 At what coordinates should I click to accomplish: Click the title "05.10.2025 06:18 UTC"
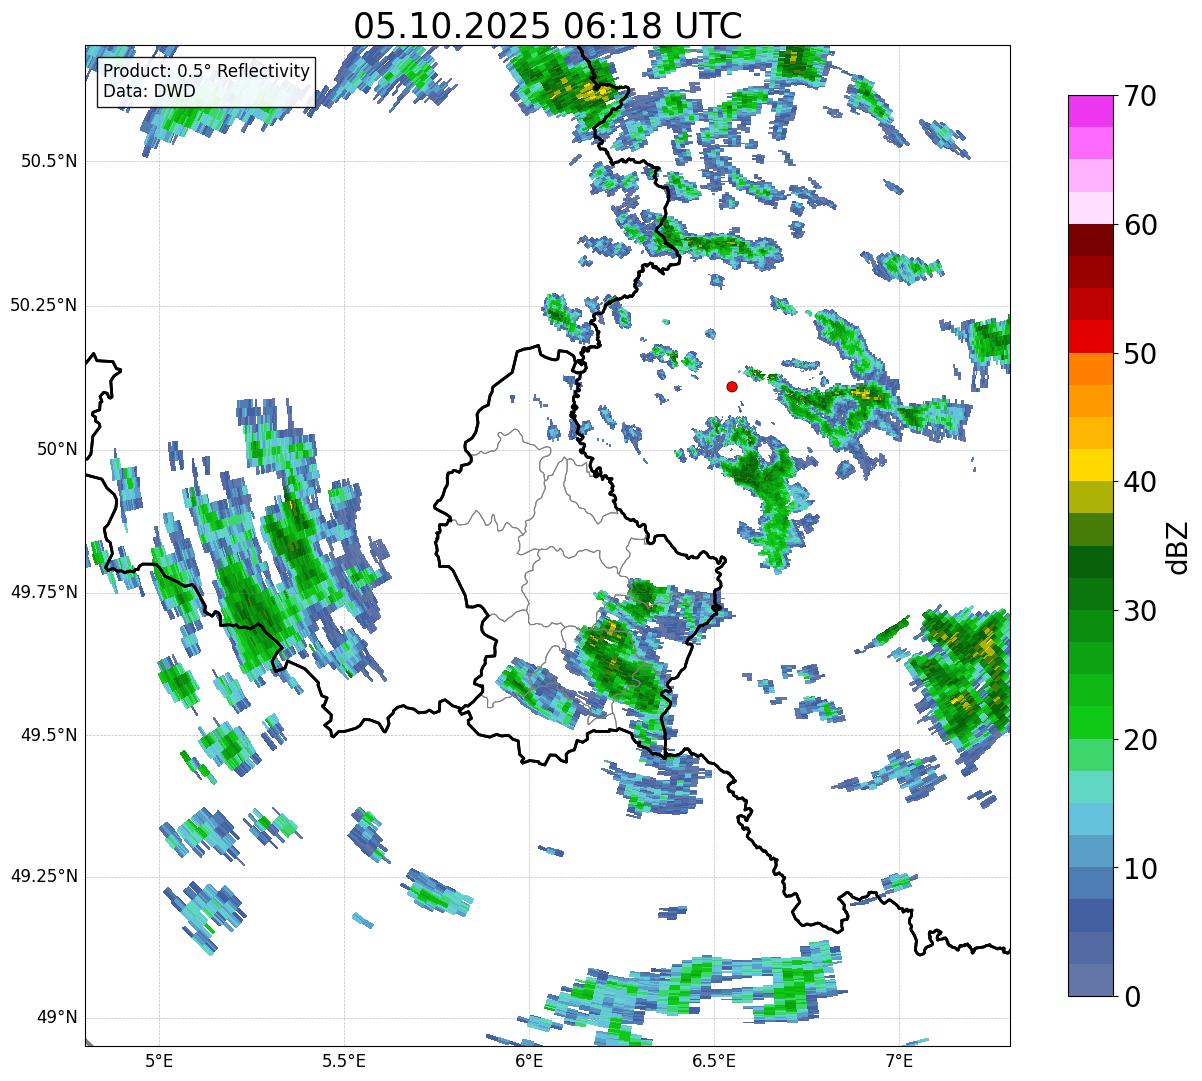click(548, 26)
